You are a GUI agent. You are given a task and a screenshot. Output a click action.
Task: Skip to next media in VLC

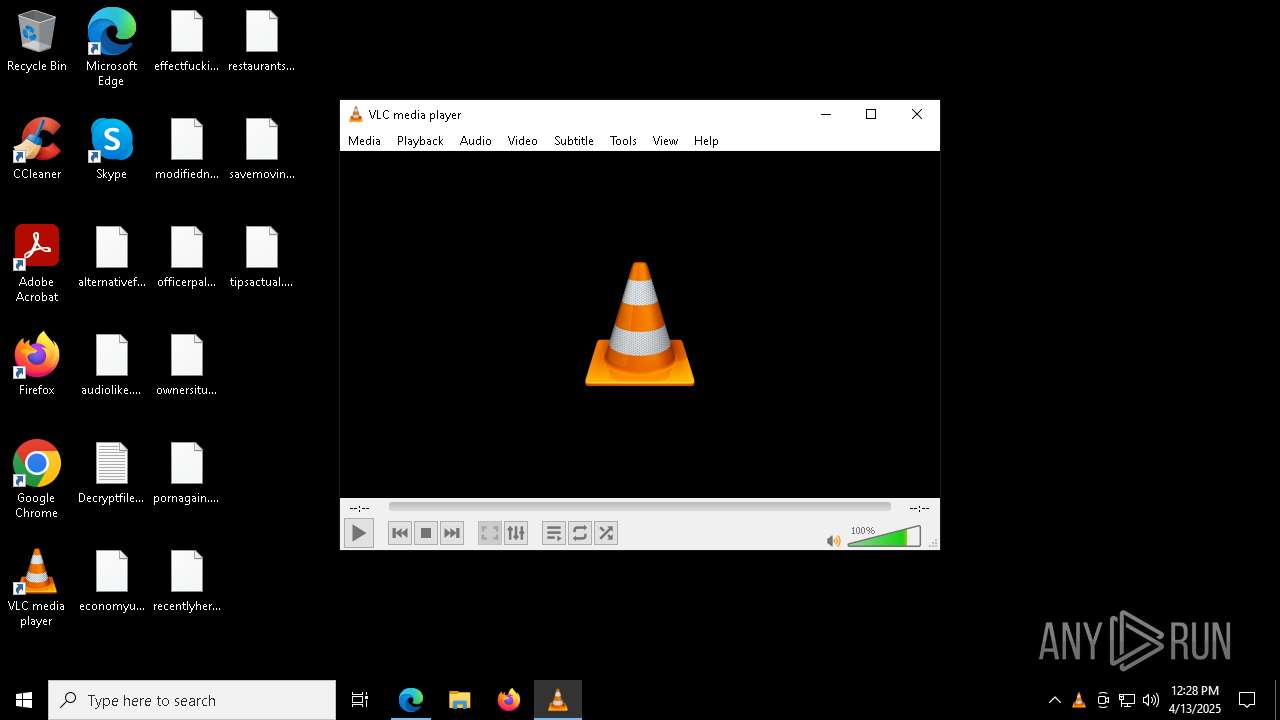point(452,533)
